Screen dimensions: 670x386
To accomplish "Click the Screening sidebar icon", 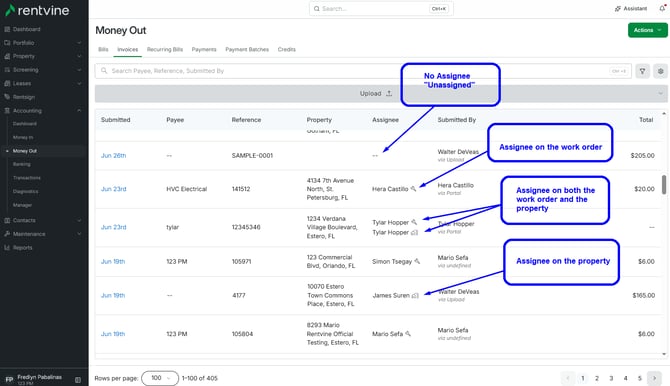I will pyautogui.click(x=7, y=70).
